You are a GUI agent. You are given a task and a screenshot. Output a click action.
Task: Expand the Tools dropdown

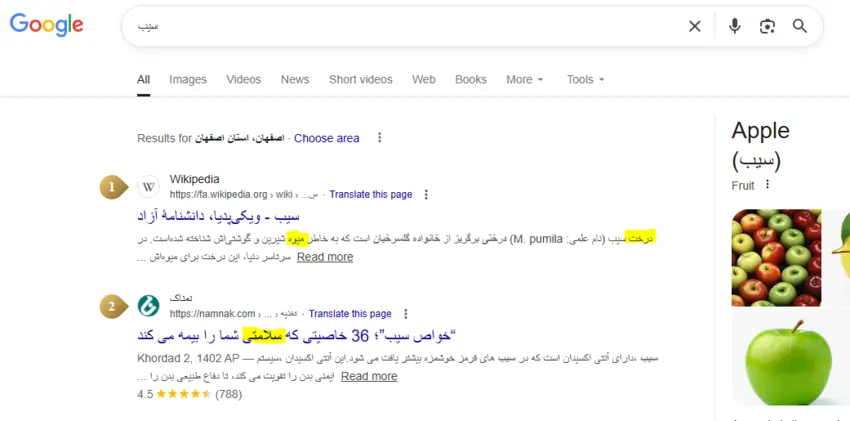point(585,80)
